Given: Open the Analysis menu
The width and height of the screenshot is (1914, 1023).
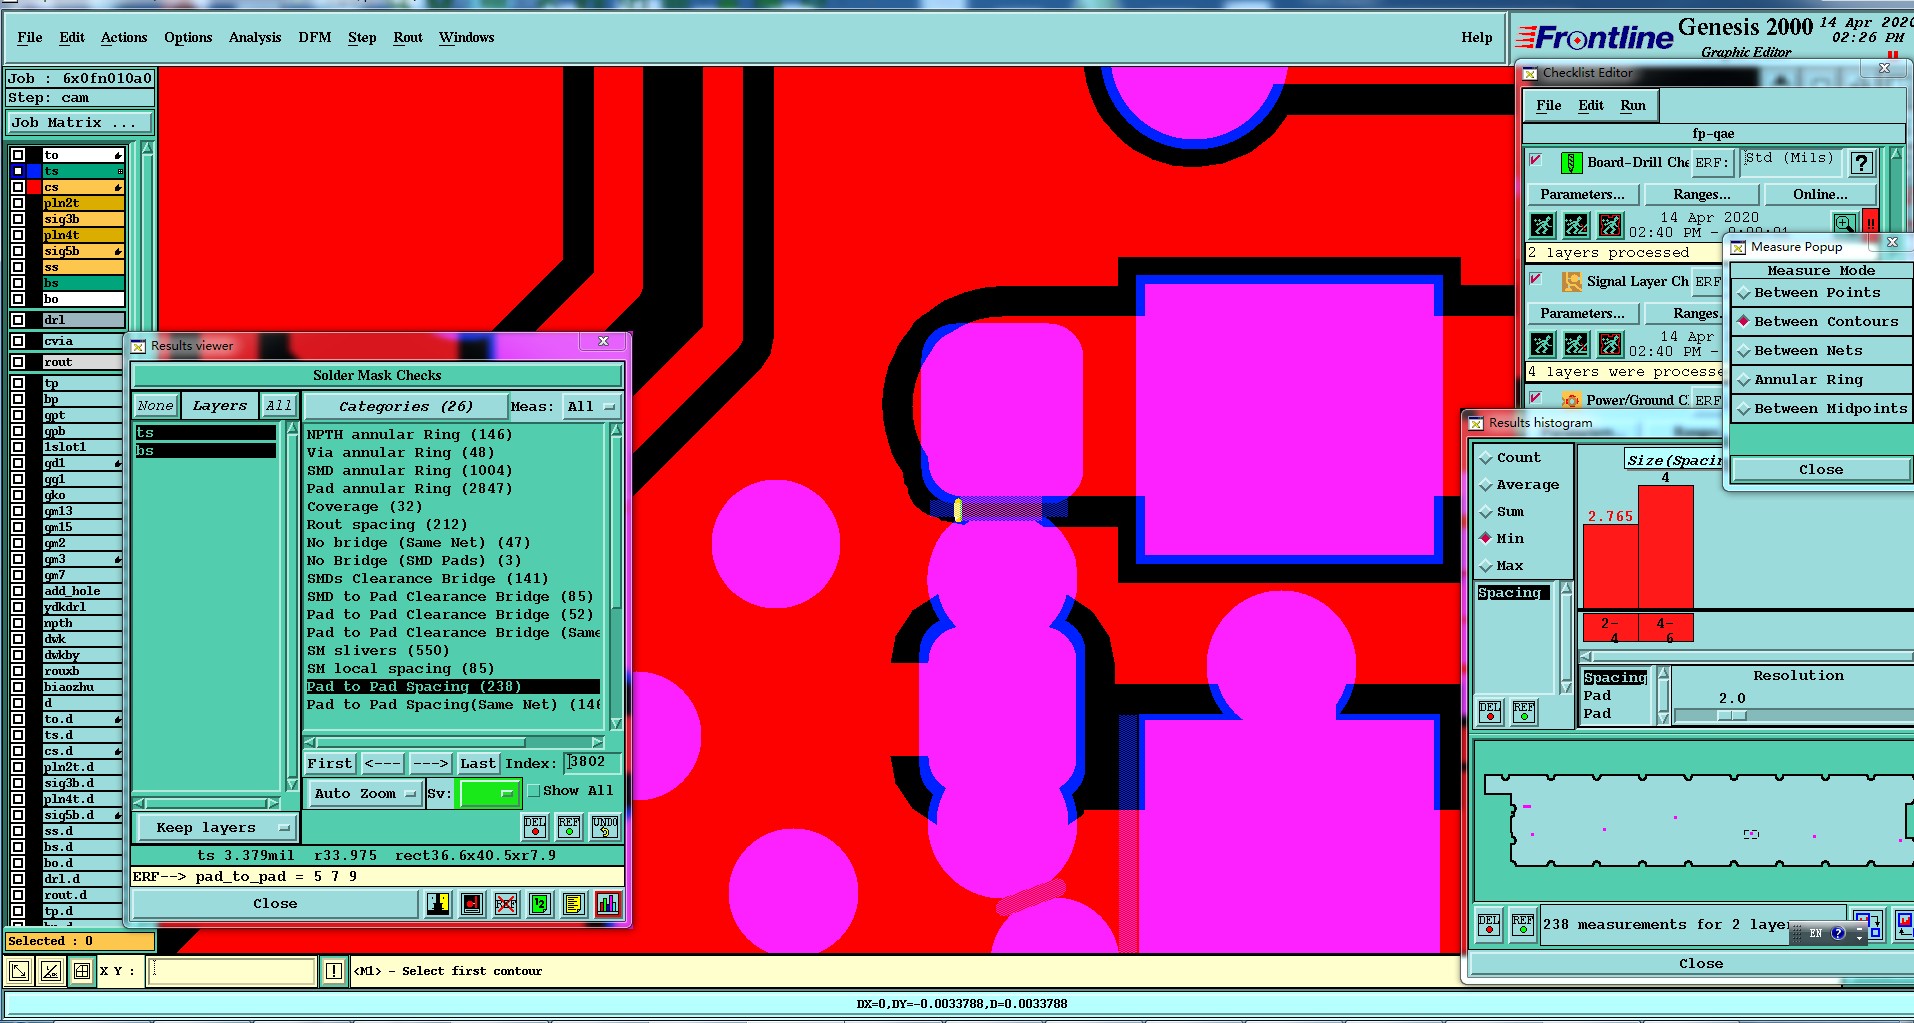Looking at the screenshot, I should tap(255, 38).
